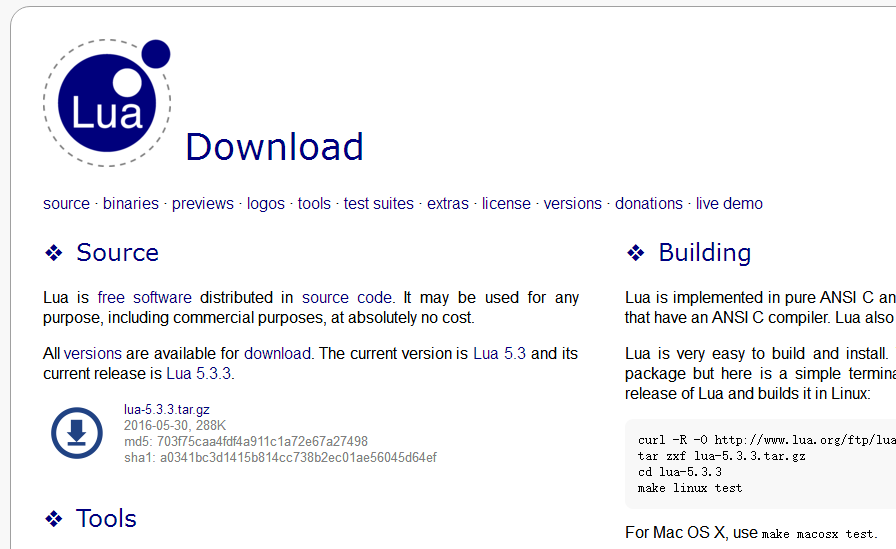Click the Lua logo image
The width and height of the screenshot is (896, 549).
coord(107,103)
